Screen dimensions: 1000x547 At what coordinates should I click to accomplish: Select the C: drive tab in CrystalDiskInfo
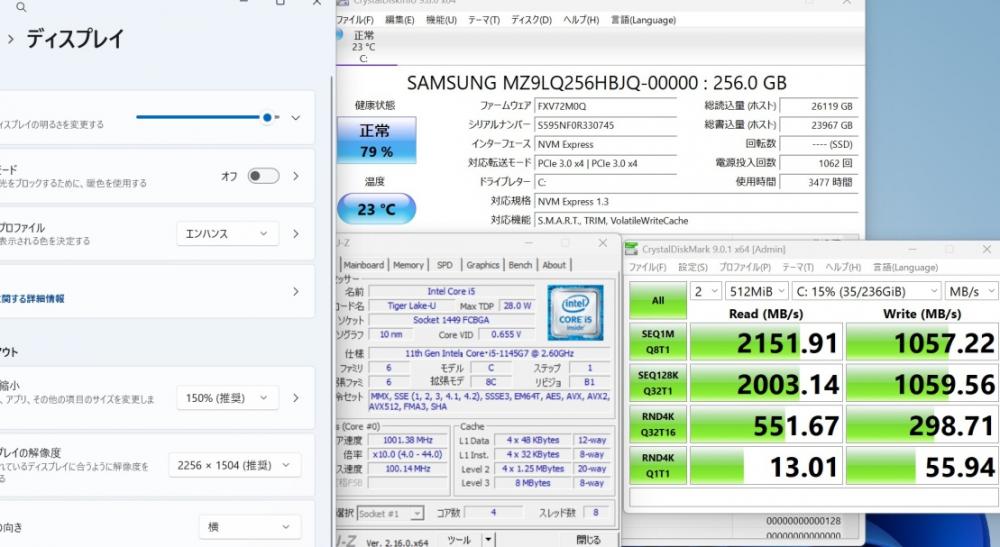pyautogui.click(x=365, y=47)
